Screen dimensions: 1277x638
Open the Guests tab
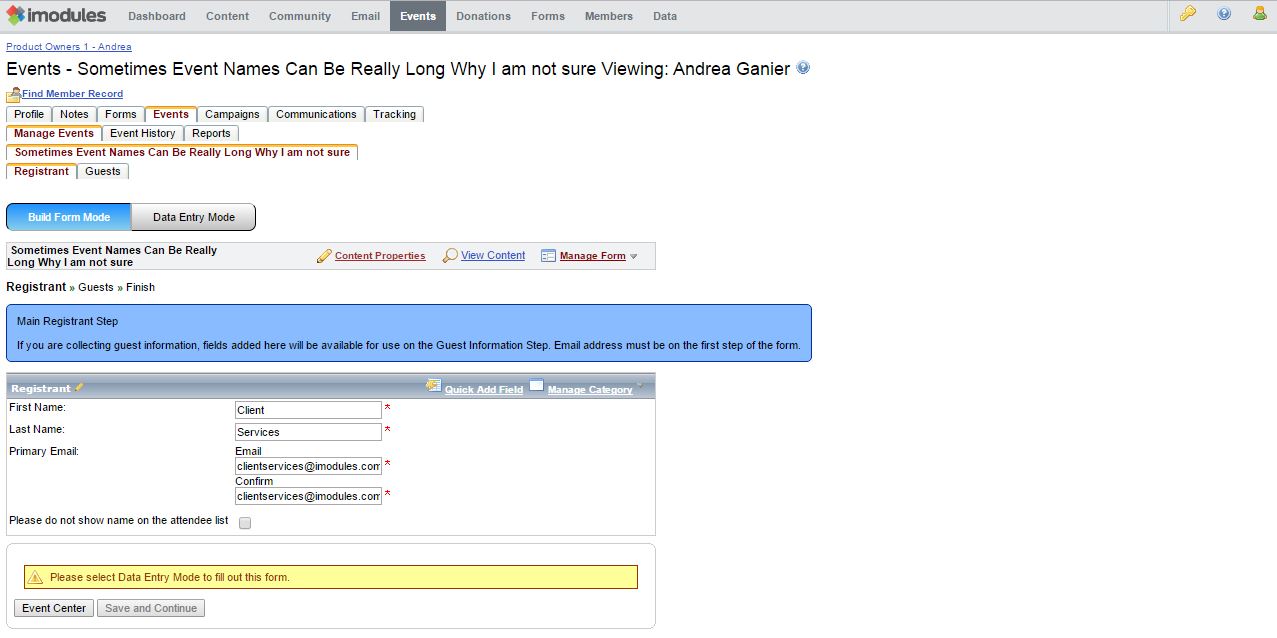pos(102,171)
